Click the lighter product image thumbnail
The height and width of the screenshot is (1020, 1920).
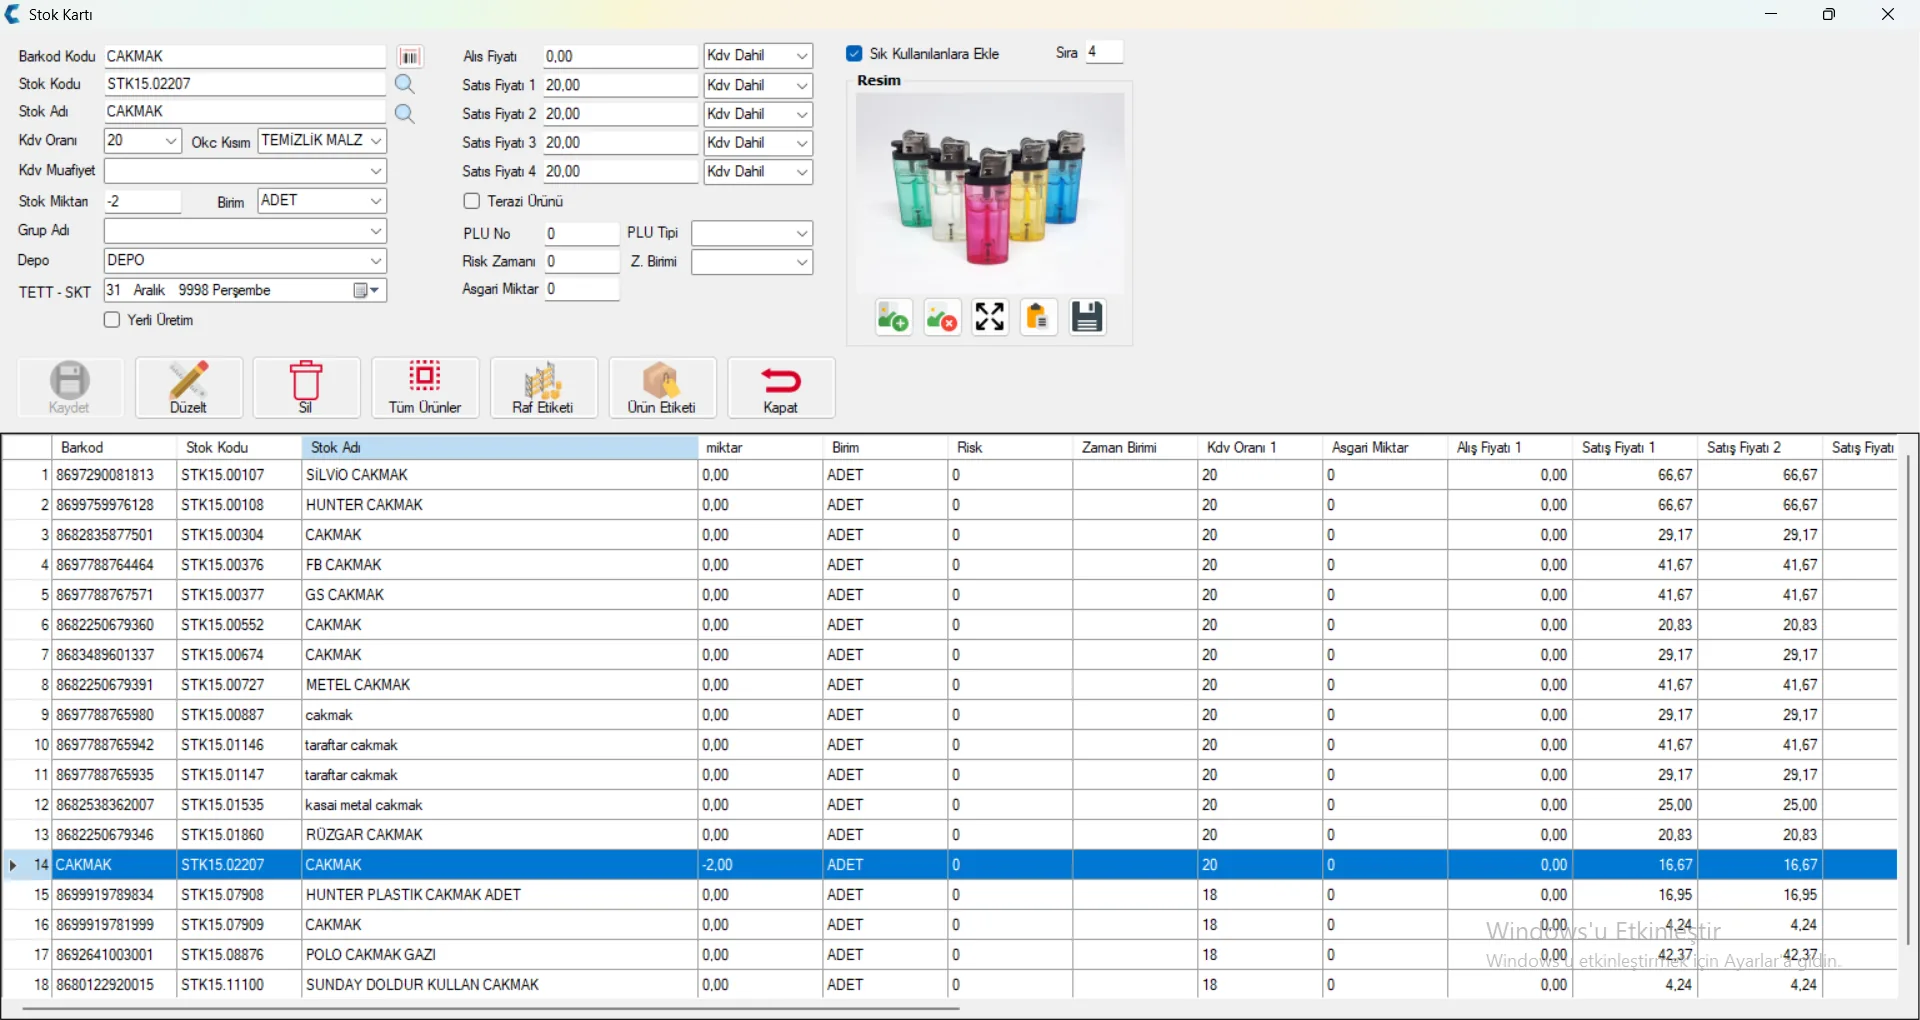(990, 193)
